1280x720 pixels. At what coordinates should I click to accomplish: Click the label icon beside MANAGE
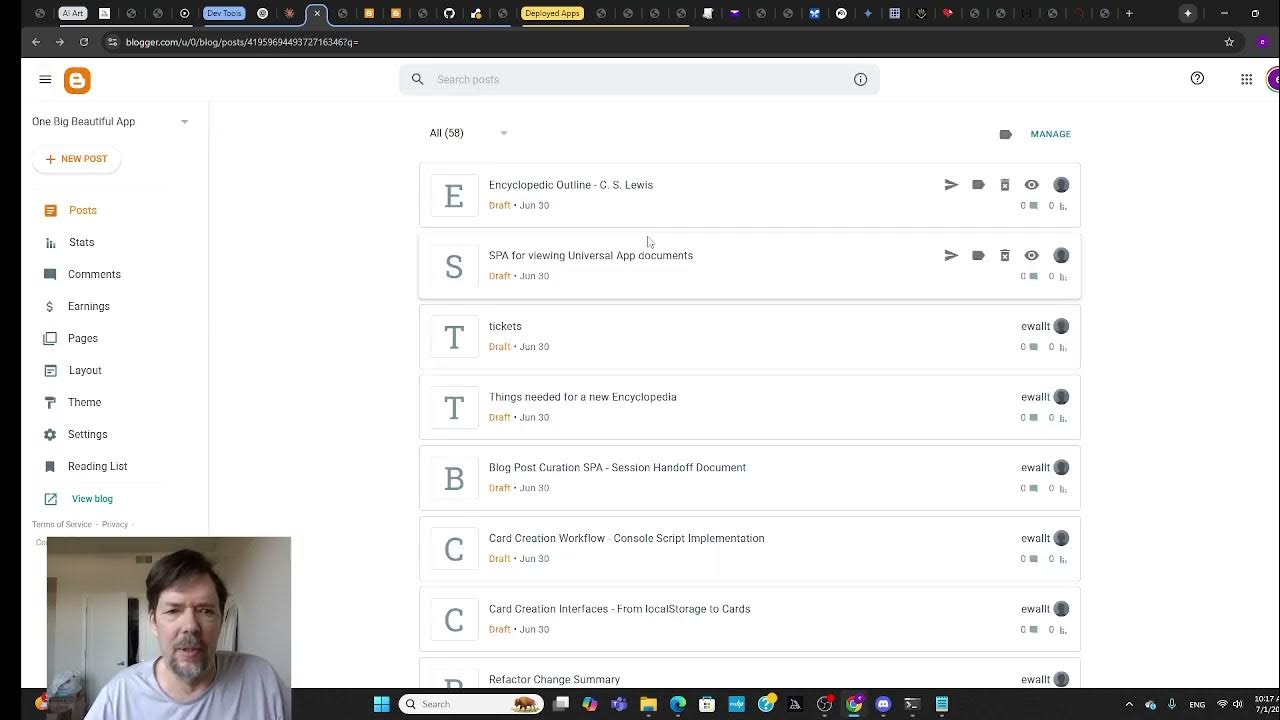pos(1005,134)
